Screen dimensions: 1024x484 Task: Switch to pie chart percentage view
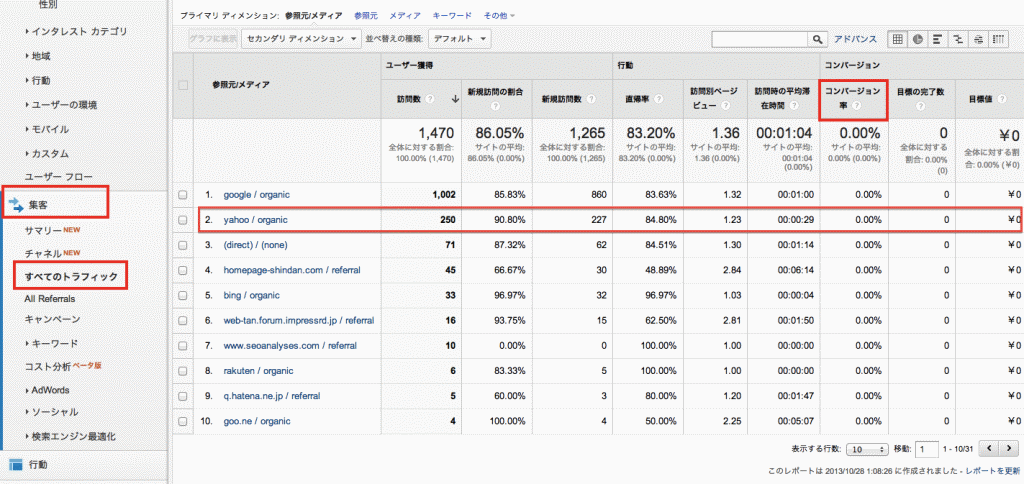pos(917,39)
